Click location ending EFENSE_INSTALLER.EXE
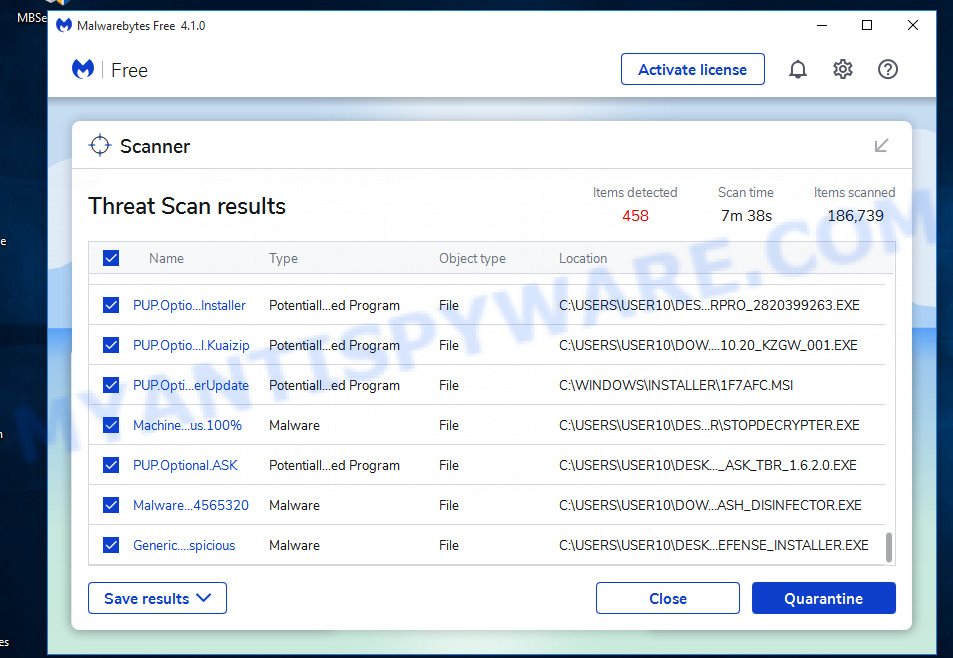 [x=714, y=545]
